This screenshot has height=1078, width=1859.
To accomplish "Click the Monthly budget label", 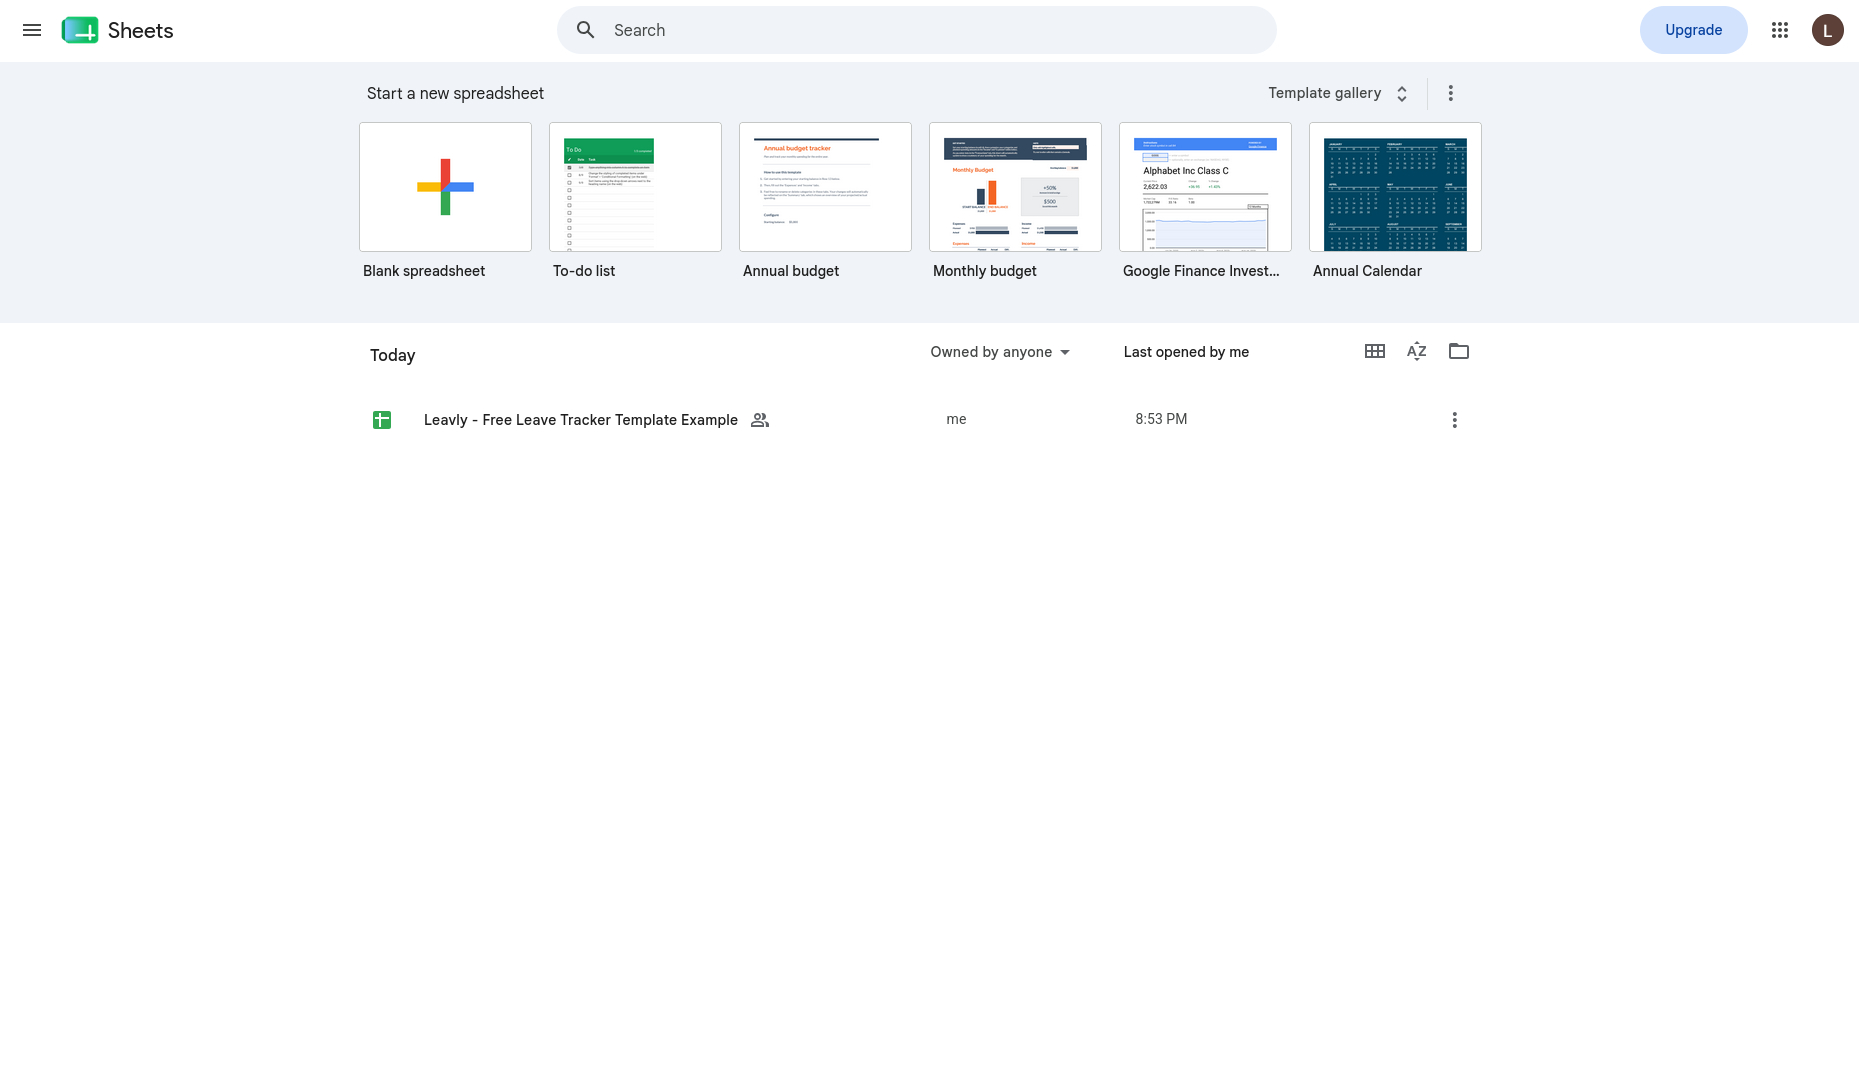I will pos(985,271).
